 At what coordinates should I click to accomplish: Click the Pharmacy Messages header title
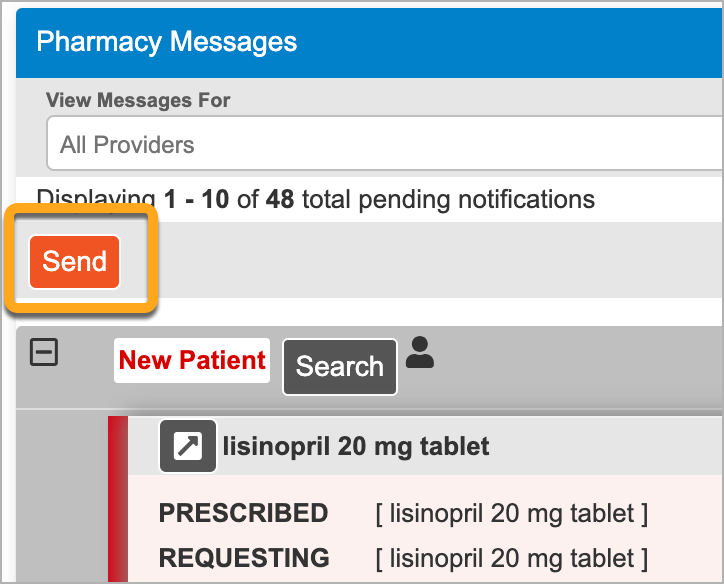pyautogui.click(x=167, y=42)
